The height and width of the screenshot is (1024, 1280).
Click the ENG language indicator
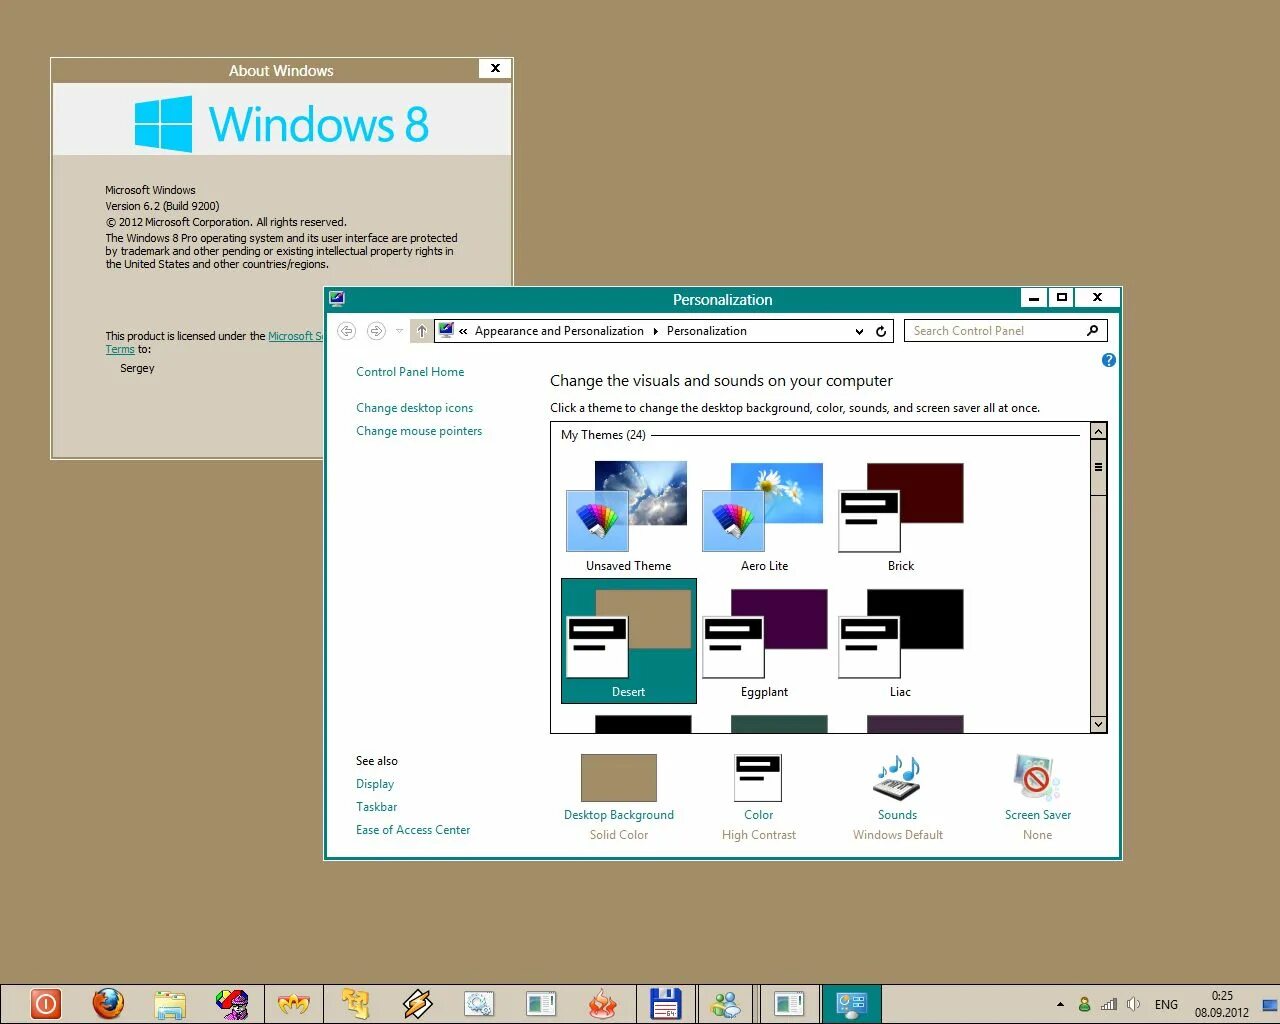pyautogui.click(x=1166, y=1004)
